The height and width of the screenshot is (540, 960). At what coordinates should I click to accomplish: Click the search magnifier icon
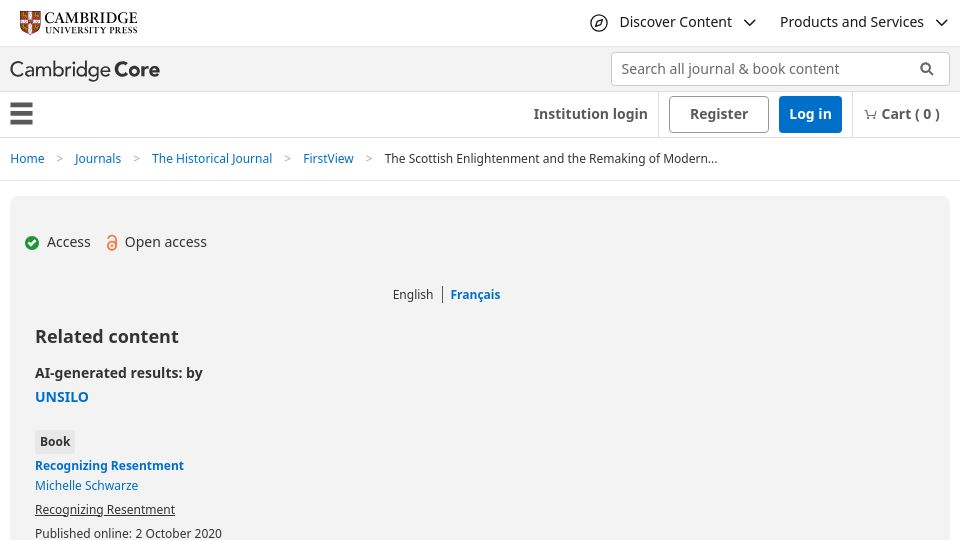pos(927,69)
